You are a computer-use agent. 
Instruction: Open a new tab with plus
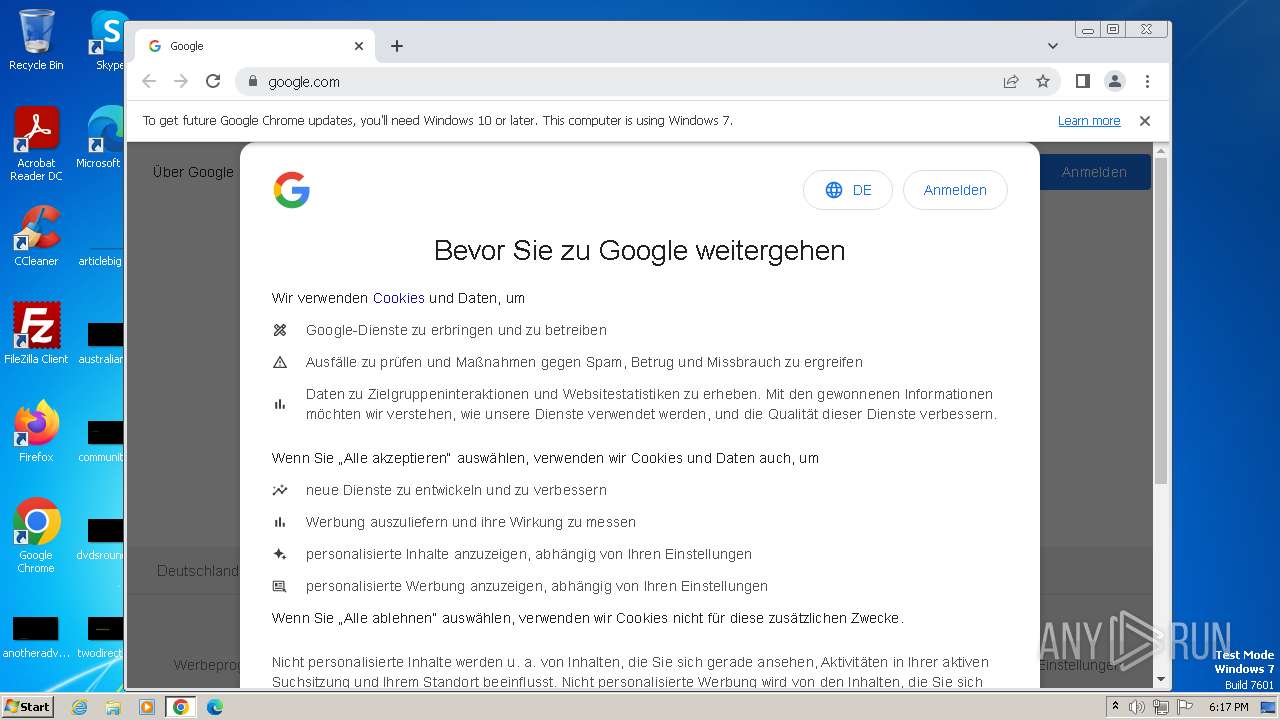point(397,46)
